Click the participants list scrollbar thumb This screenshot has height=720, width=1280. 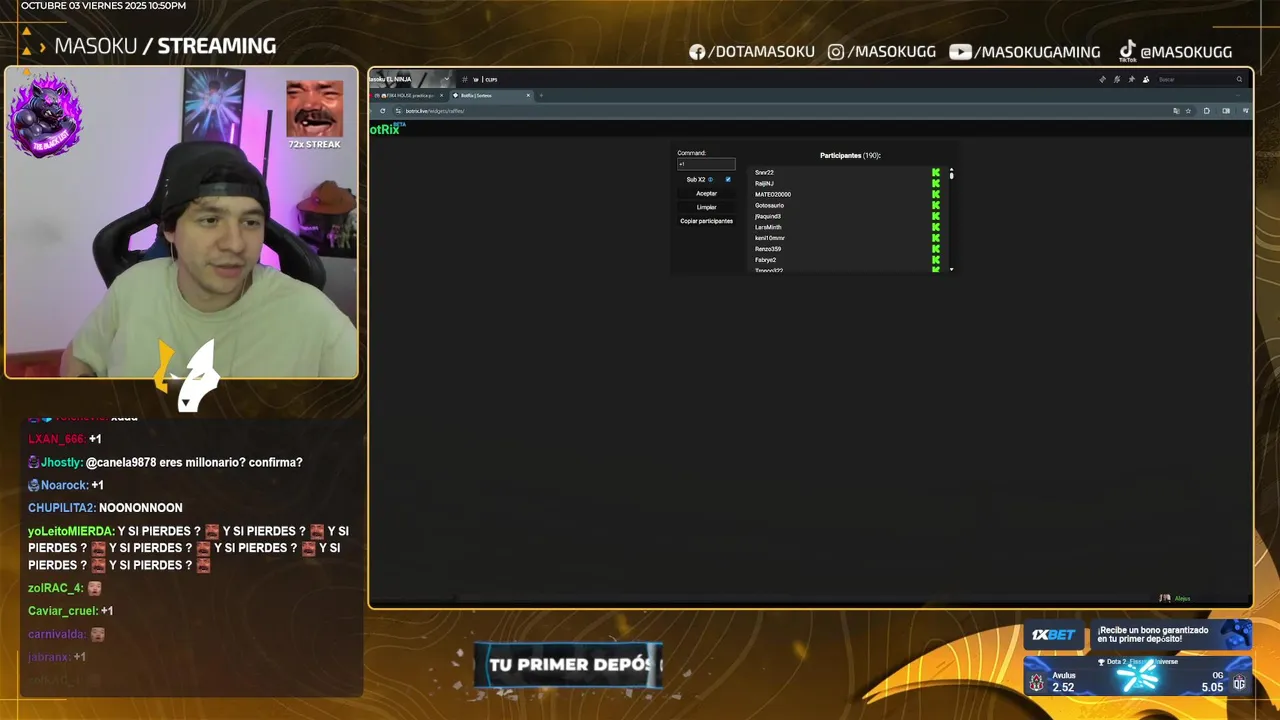(x=951, y=176)
